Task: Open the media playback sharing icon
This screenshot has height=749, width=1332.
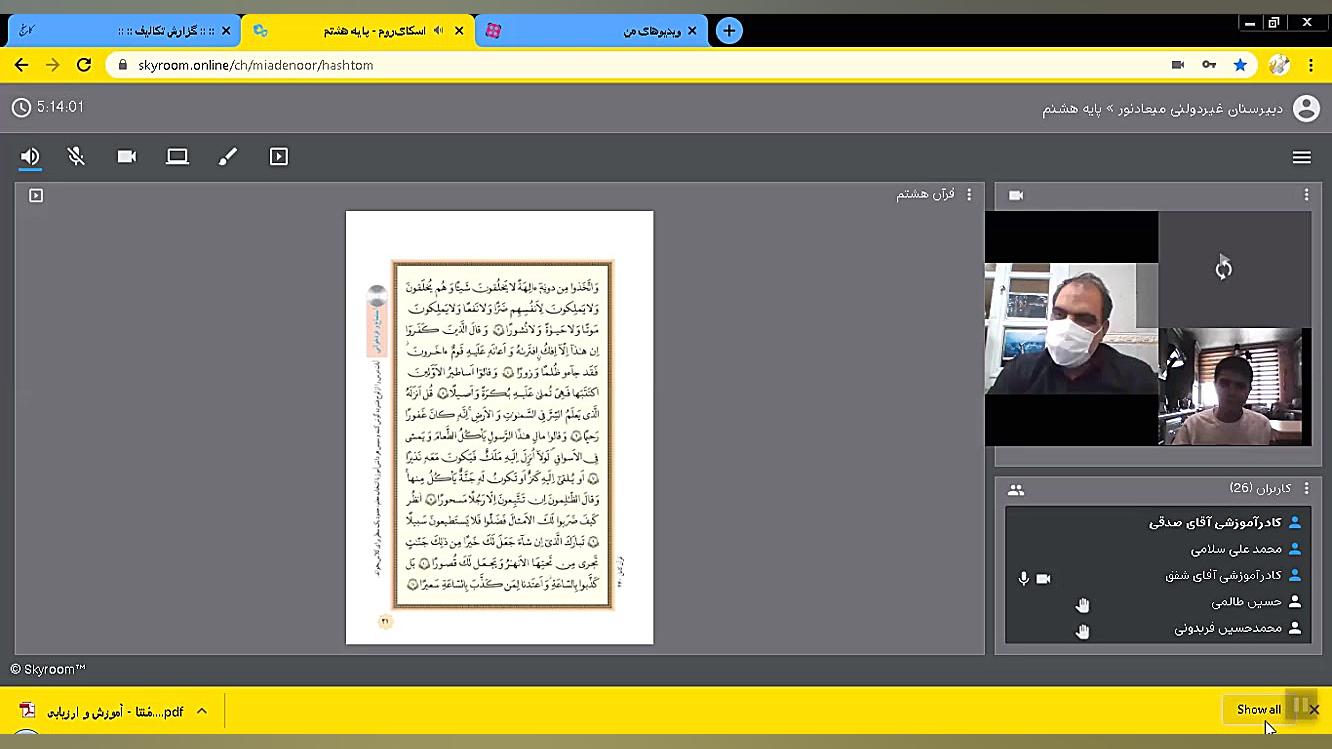Action: tap(278, 157)
